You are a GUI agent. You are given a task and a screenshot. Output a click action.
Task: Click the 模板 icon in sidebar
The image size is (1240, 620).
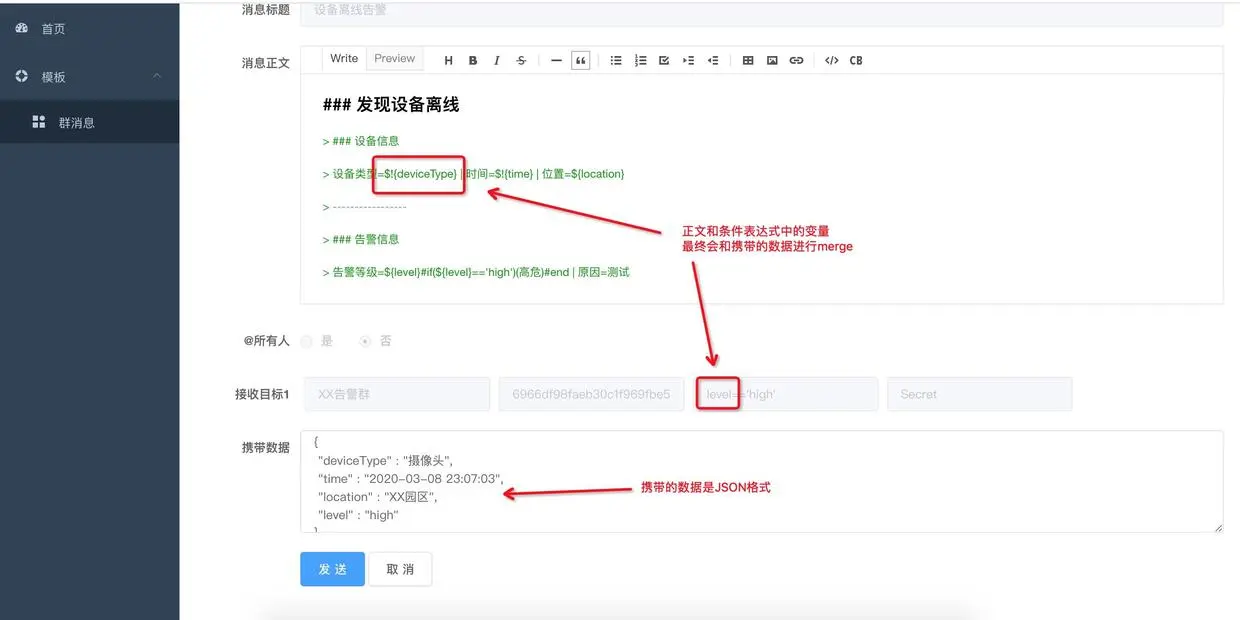(22, 76)
